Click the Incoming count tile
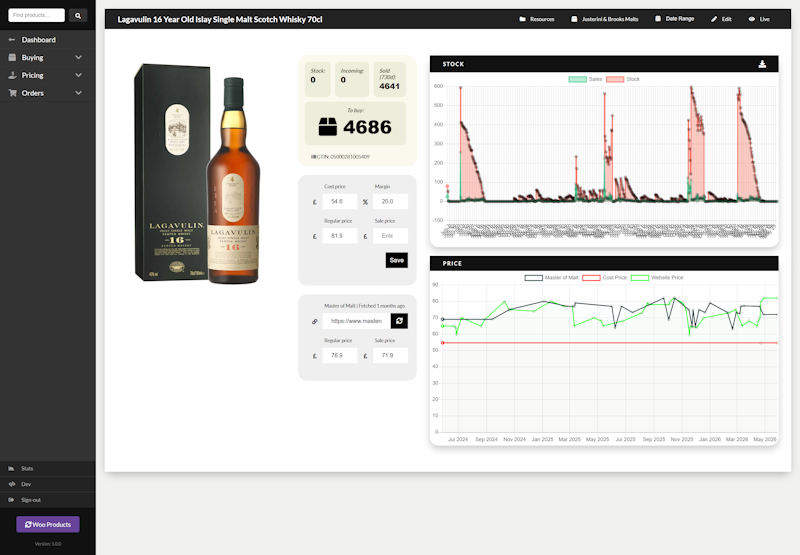Viewport: 800px width, 555px height. click(352, 79)
